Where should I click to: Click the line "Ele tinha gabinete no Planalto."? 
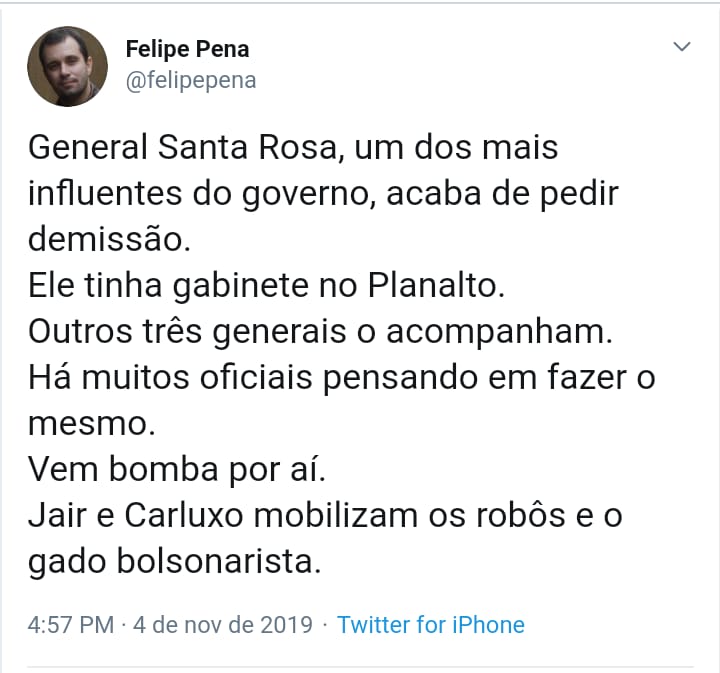point(268,284)
